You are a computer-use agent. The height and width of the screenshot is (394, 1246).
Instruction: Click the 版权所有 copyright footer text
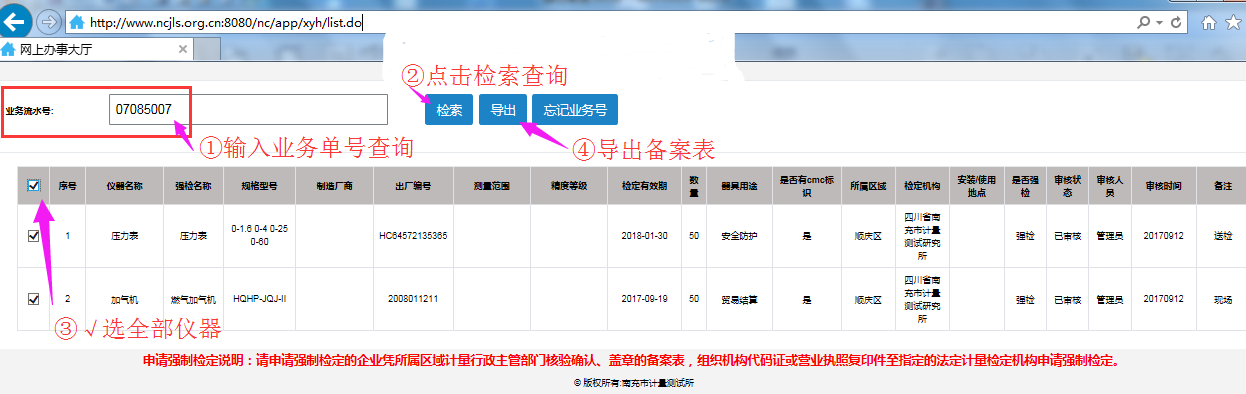click(634, 382)
